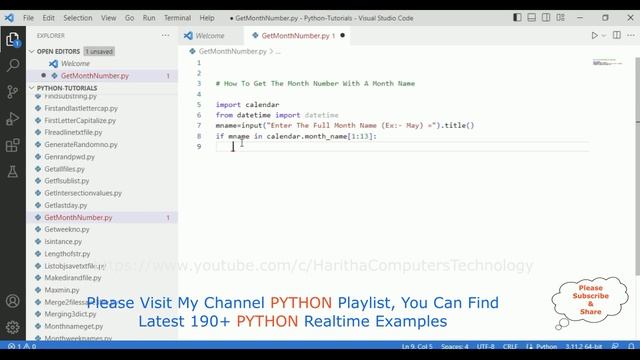The height and width of the screenshot is (360, 640).
Task: Change CRLF end of line sequence
Action: pyautogui.click(x=510, y=346)
